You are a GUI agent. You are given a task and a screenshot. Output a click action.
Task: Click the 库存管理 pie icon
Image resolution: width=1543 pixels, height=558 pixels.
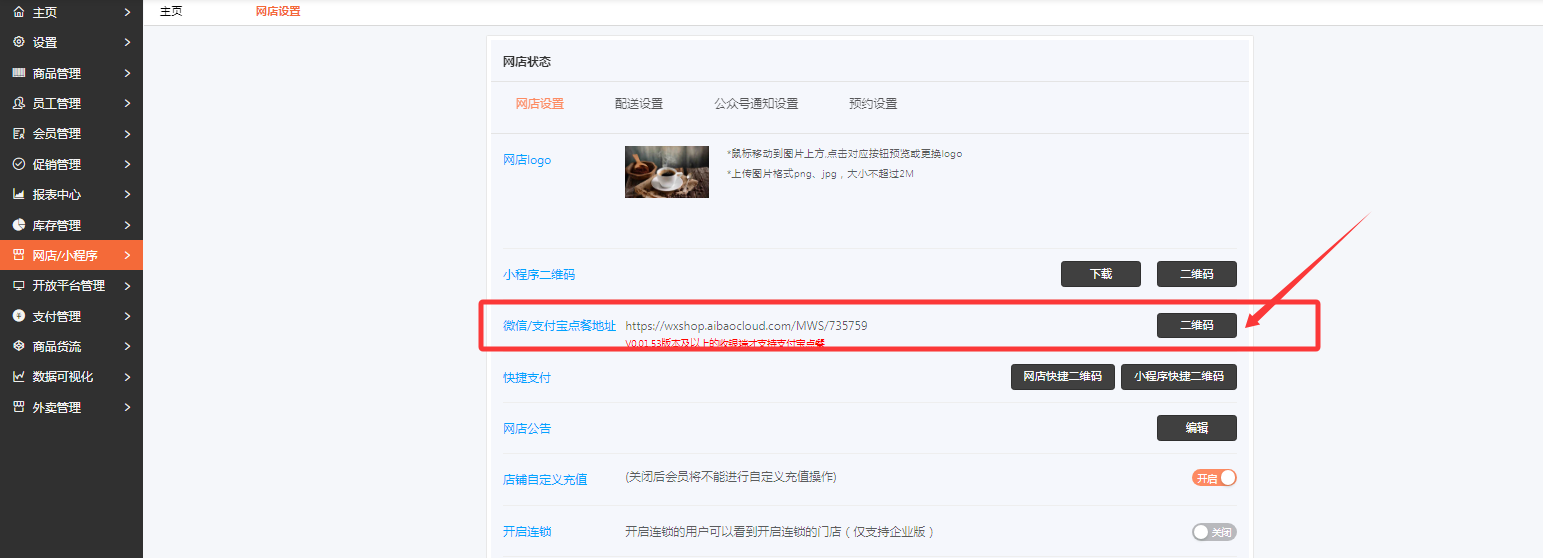tap(18, 225)
